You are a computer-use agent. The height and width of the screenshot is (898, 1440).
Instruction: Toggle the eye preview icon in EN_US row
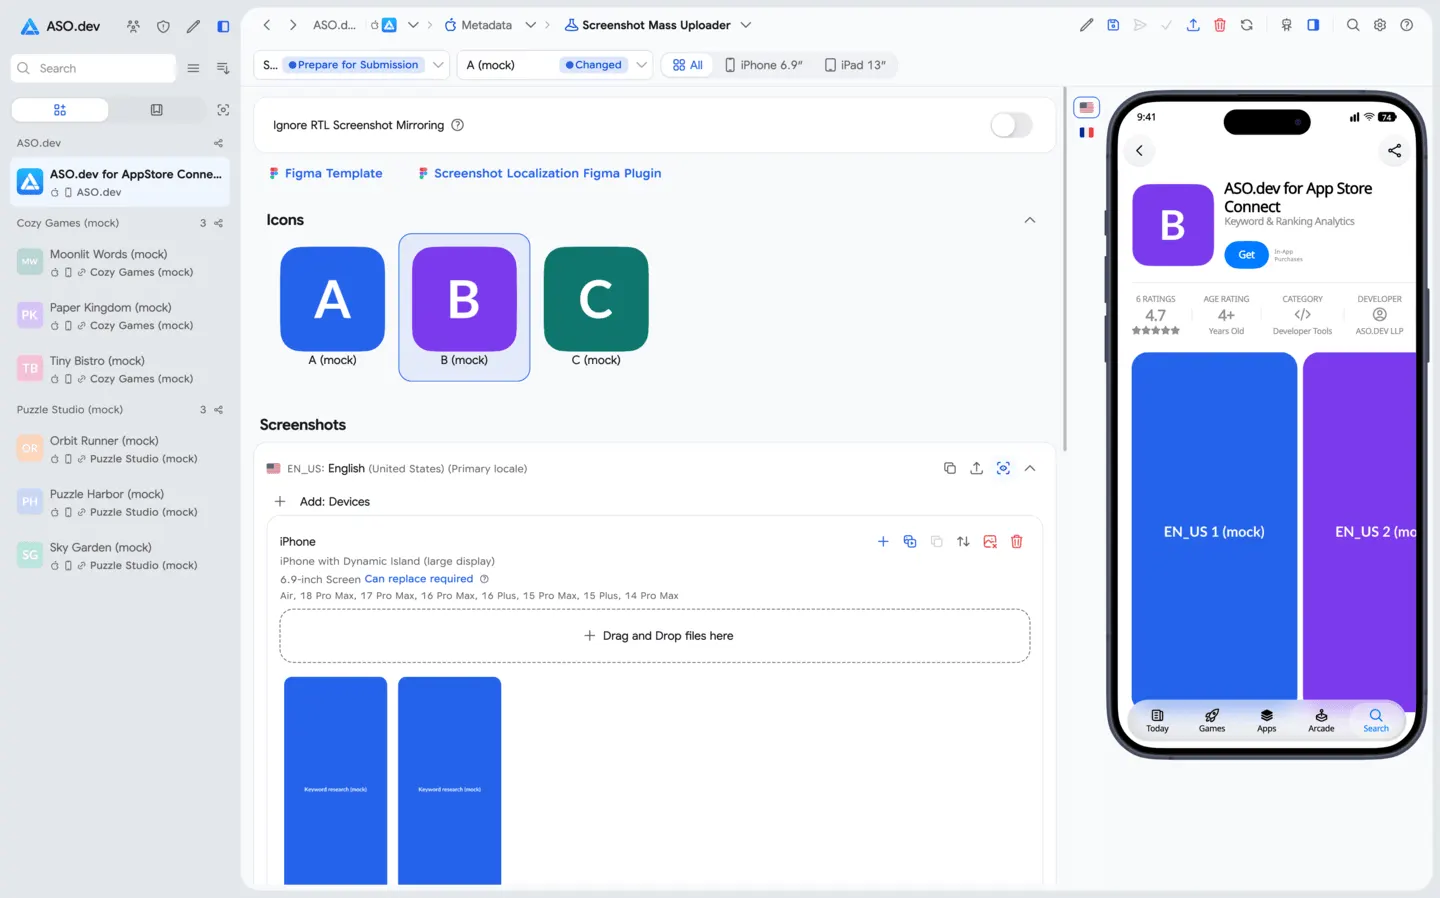click(1003, 468)
